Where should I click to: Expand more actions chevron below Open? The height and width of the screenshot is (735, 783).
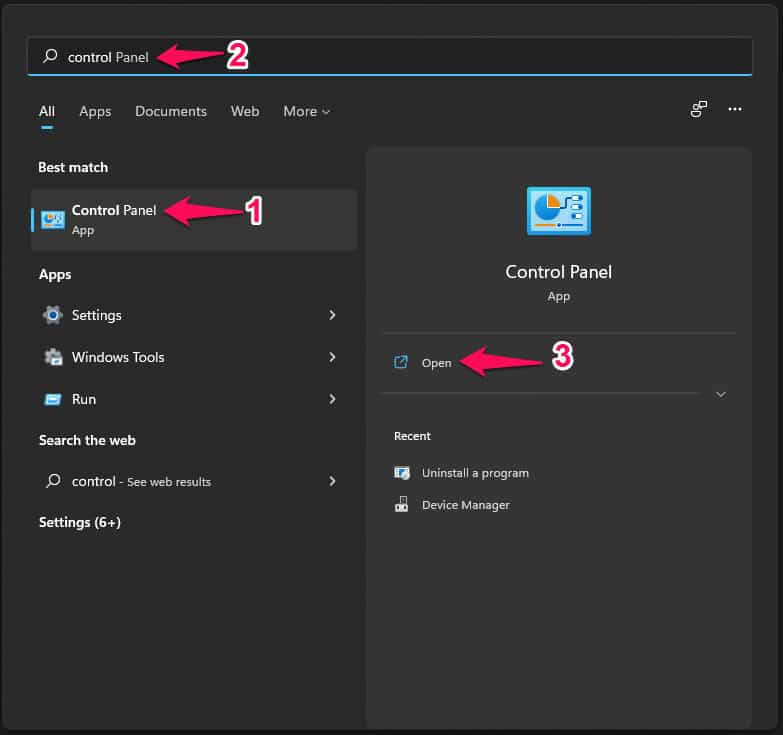coord(721,394)
